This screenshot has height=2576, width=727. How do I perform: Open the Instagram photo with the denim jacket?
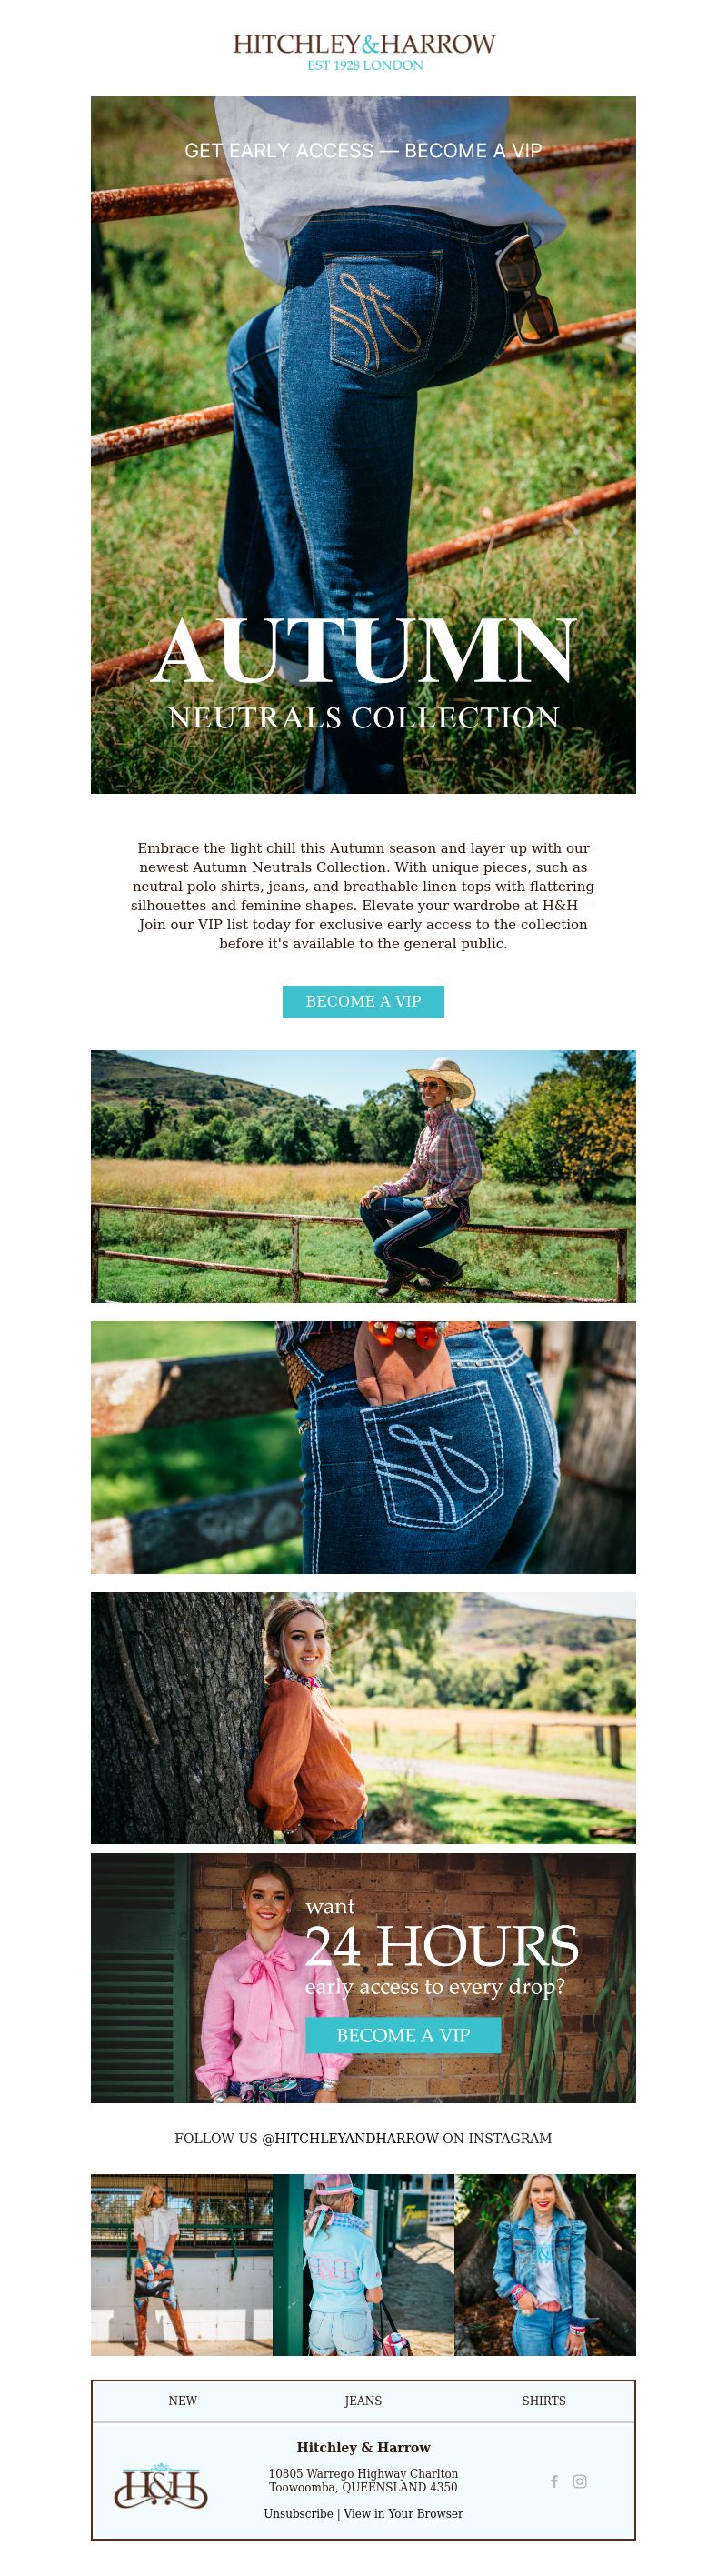coord(545,2265)
